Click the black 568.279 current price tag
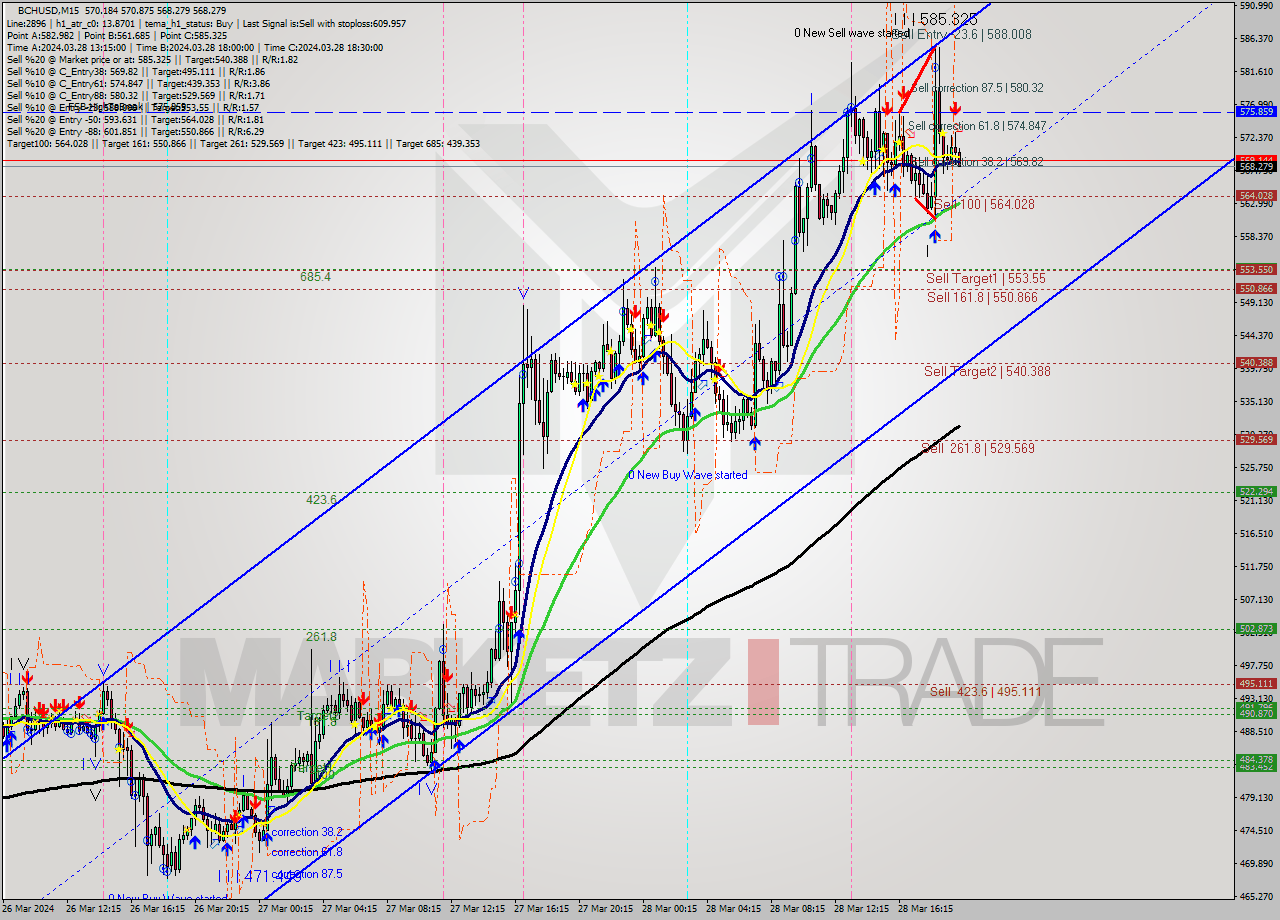The image size is (1280, 920). coord(1256,167)
